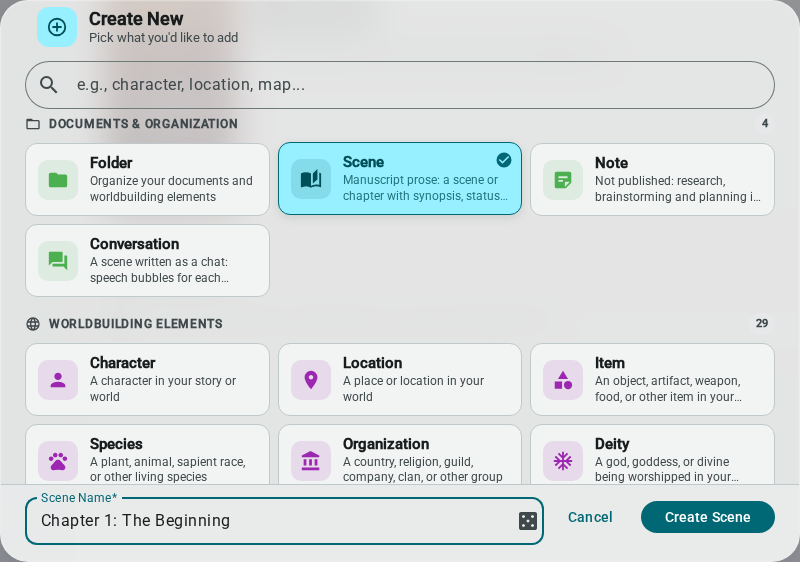Viewport: 800px width, 562px height.
Task: Click the Create New dialog title
Action: pyautogui.click(x=136, y=19)
